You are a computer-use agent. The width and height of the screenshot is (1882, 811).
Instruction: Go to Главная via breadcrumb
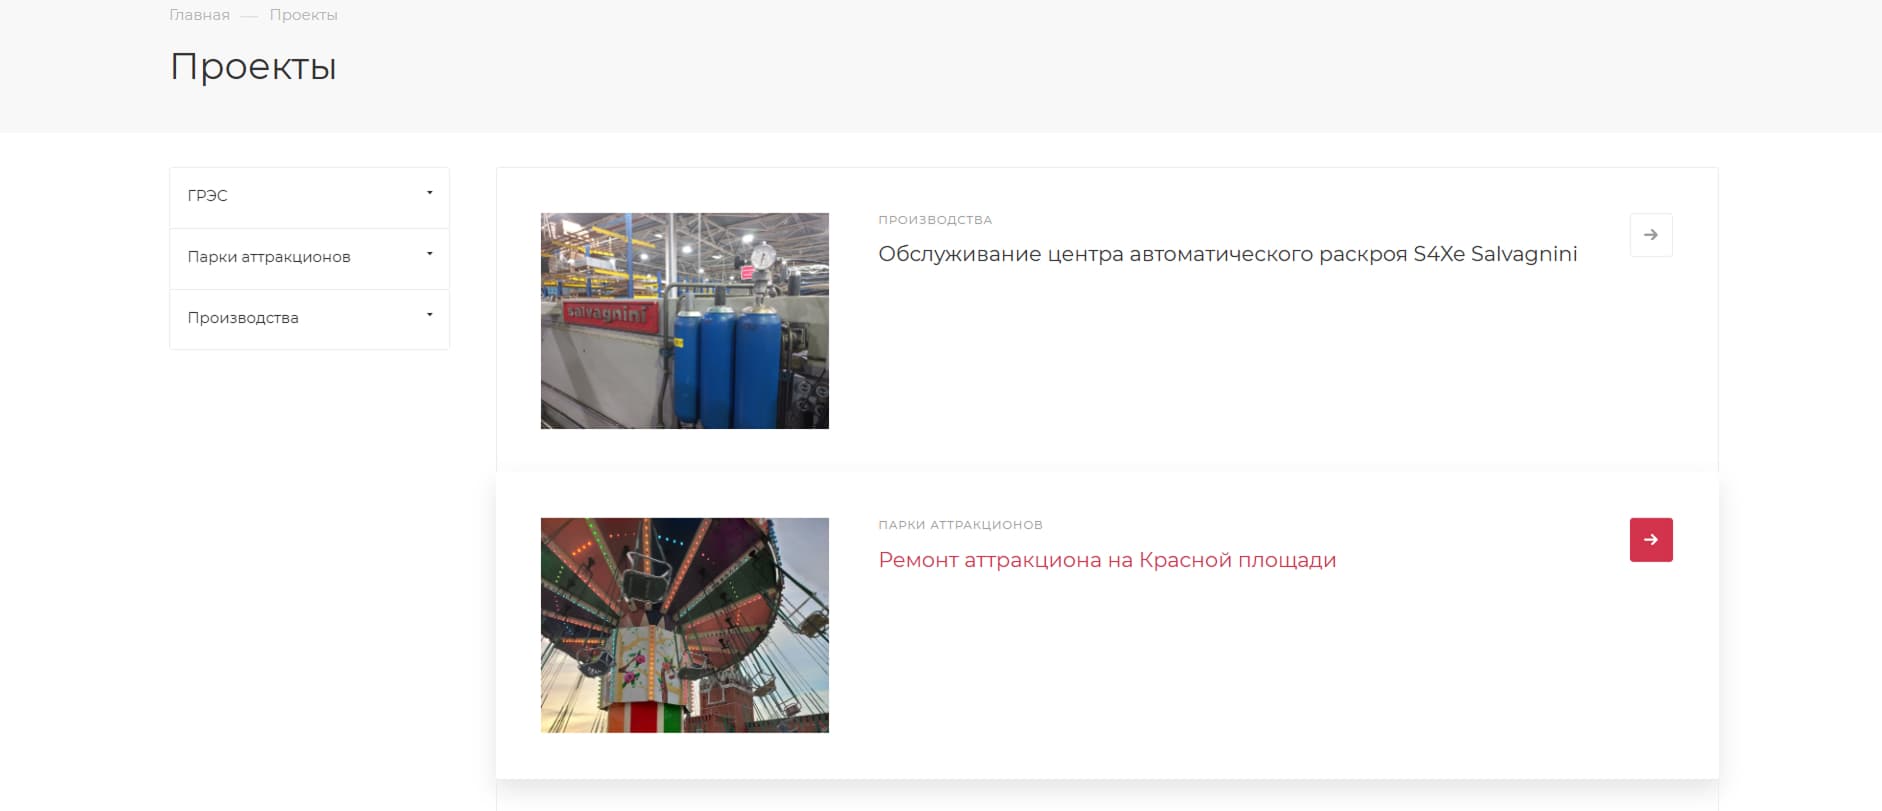coord(199,15)
